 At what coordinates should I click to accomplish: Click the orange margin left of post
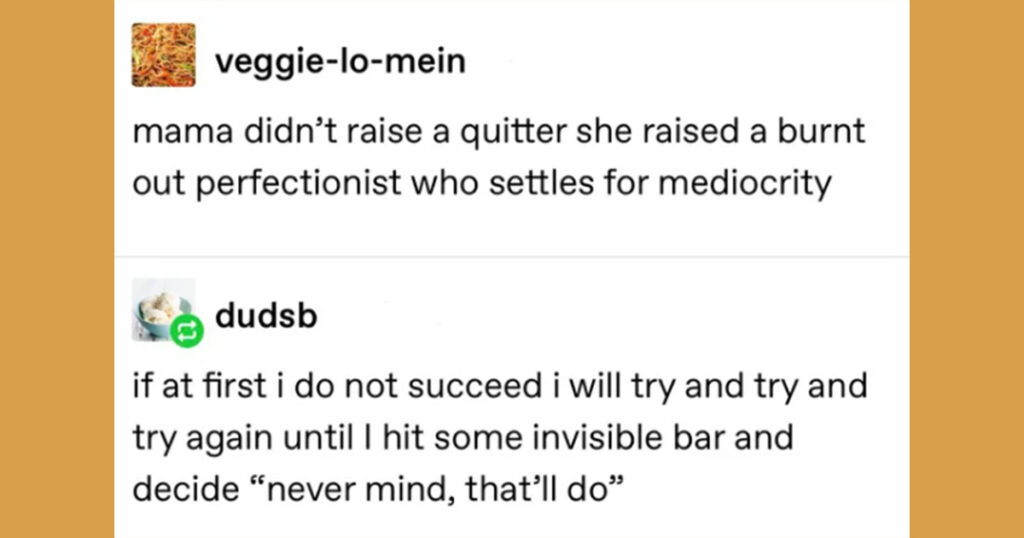[x=57, y=269]
